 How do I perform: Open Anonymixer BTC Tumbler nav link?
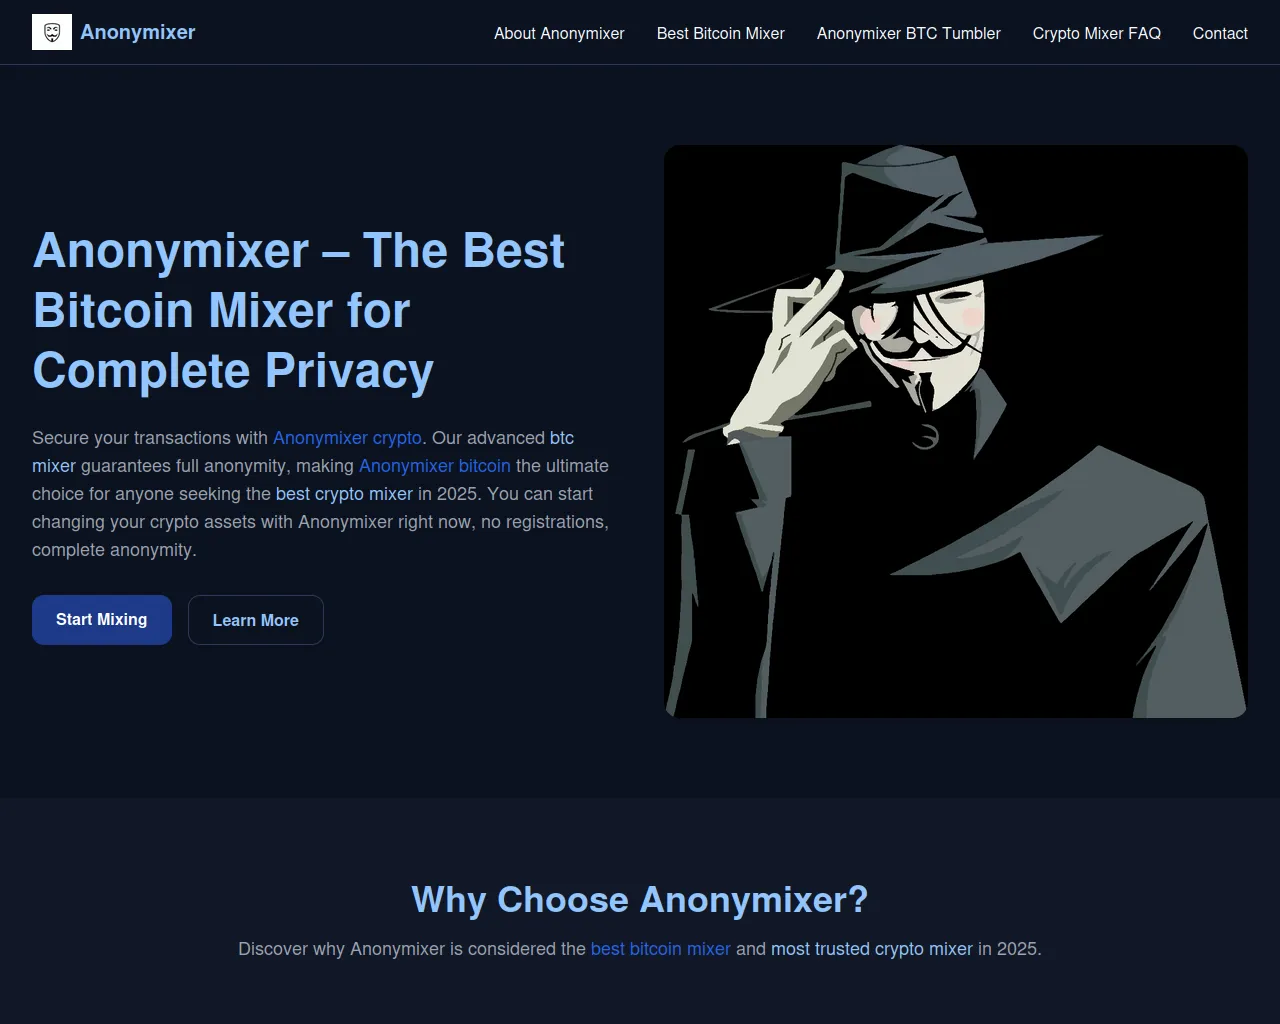(x=909, y=33)
